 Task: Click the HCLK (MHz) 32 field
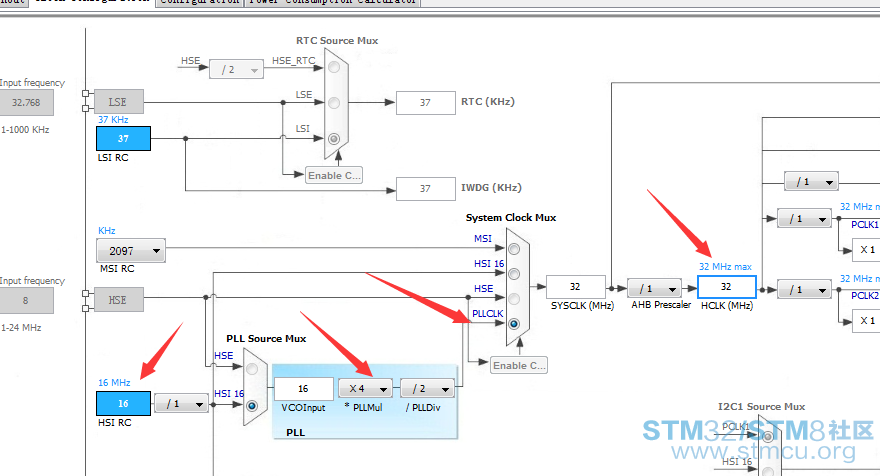click(727, 287)
